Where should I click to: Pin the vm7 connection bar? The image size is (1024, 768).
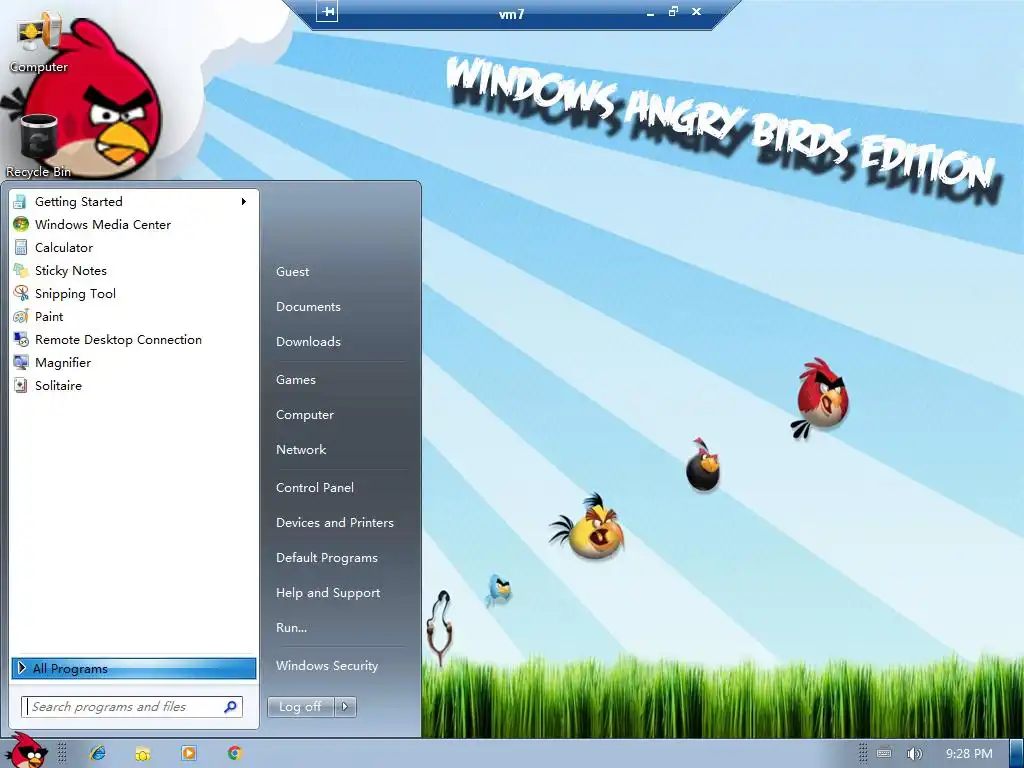327,11
